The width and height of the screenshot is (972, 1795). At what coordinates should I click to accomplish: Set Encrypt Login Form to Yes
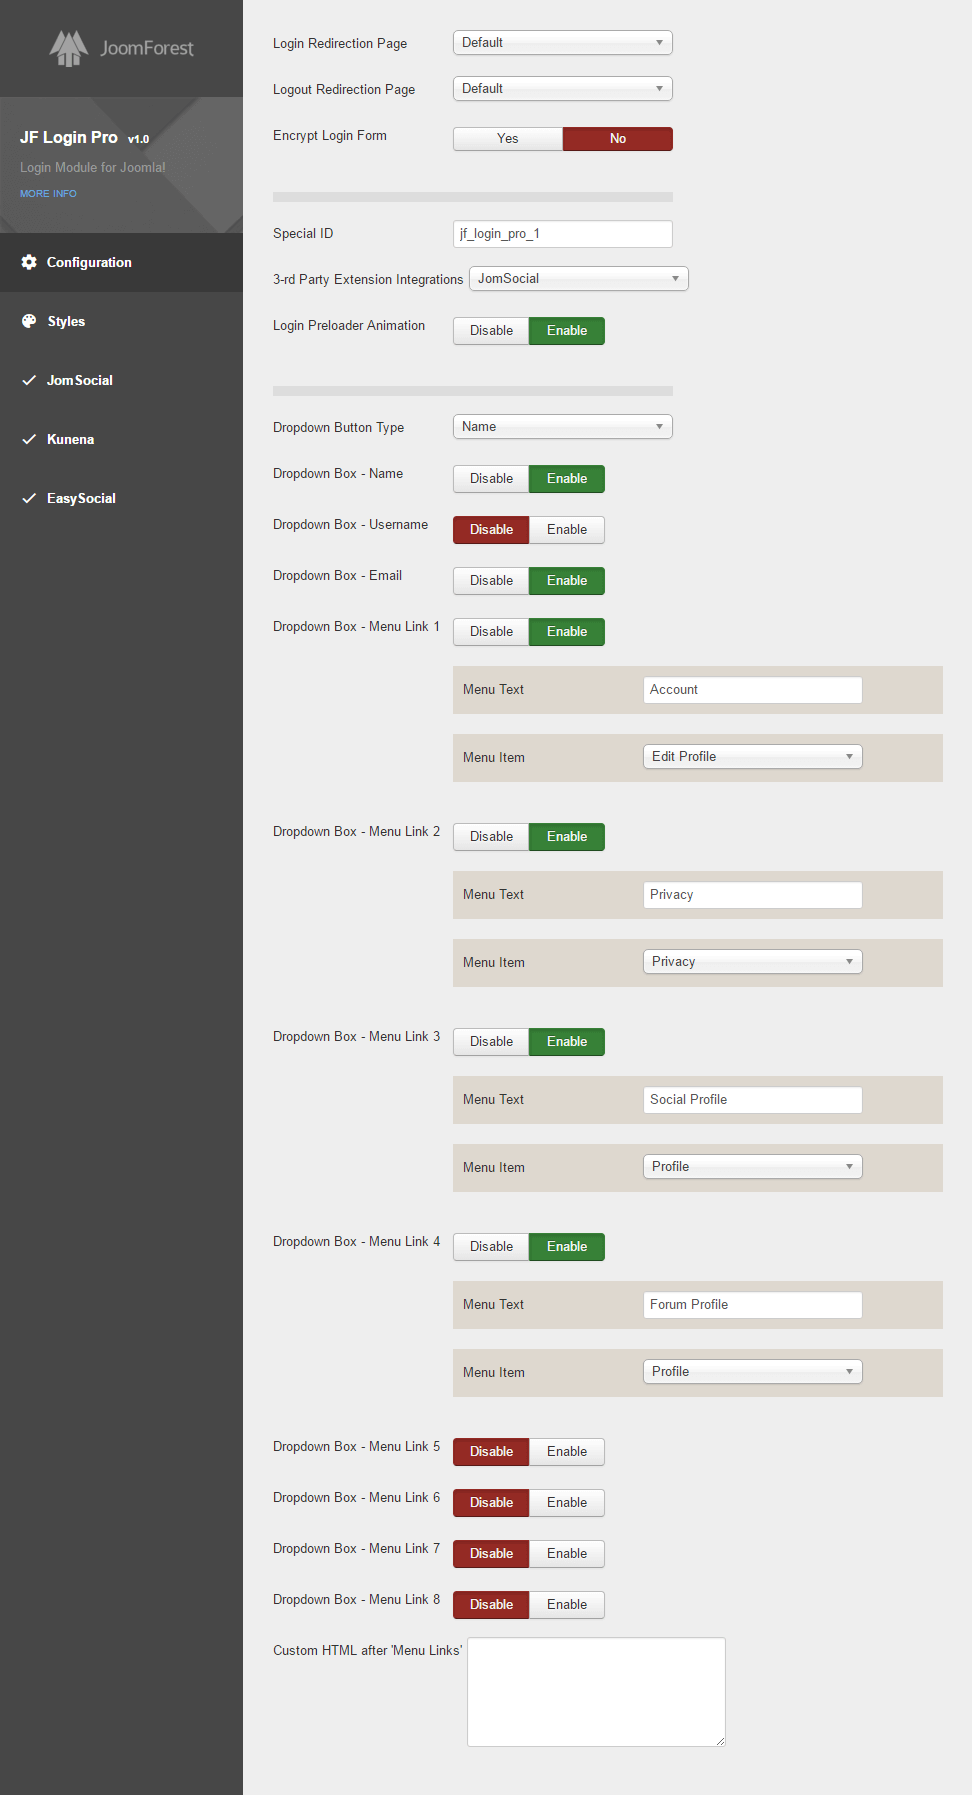pyautogui.click(x=508, y=139)
